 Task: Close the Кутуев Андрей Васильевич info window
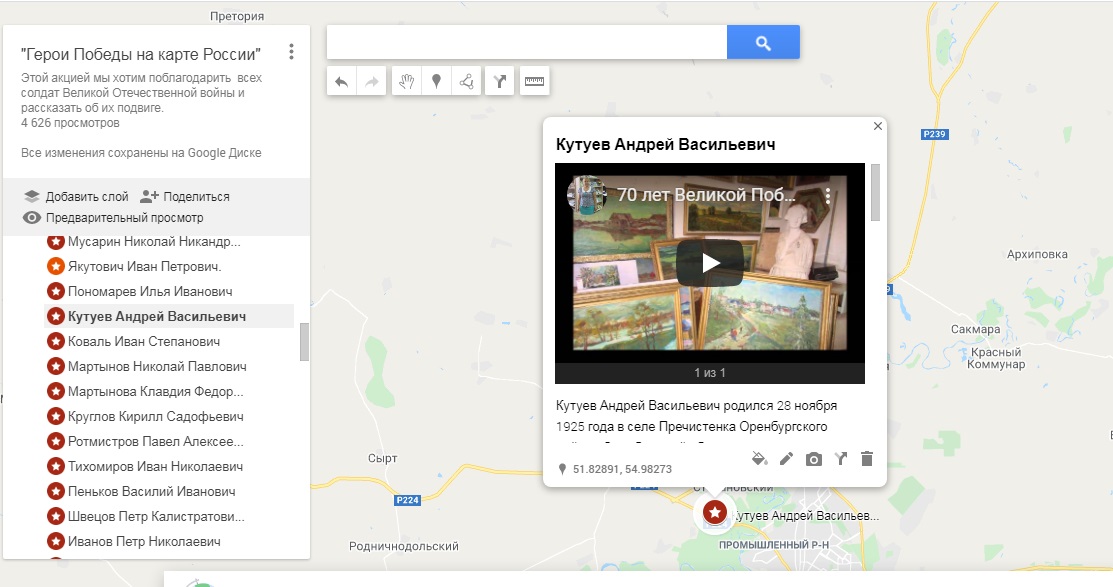click(x=877, y=126)
